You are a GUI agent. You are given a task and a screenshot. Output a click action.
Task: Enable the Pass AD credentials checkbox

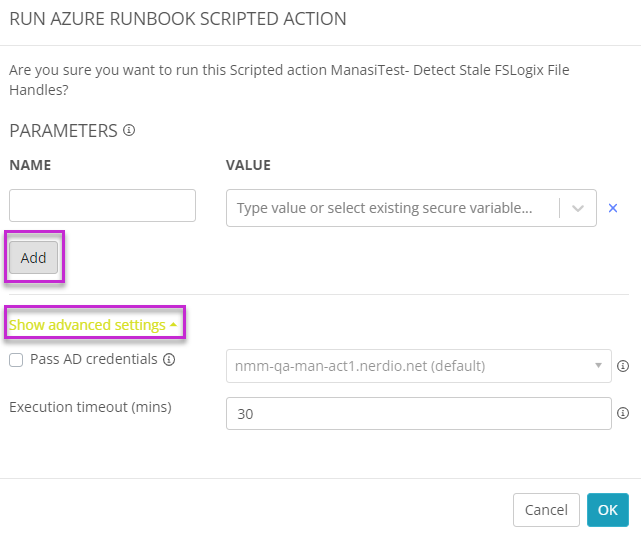16,360
